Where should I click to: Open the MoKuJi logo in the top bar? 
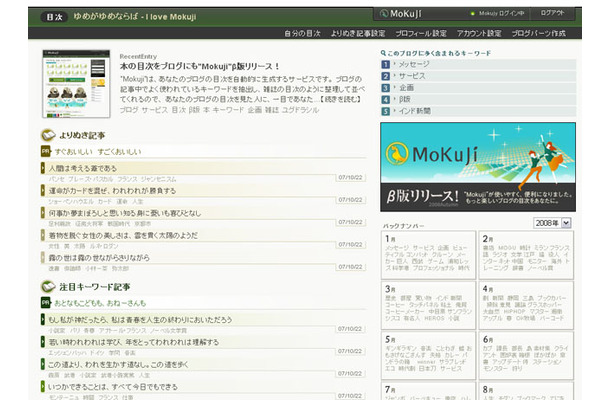point(401,14)
